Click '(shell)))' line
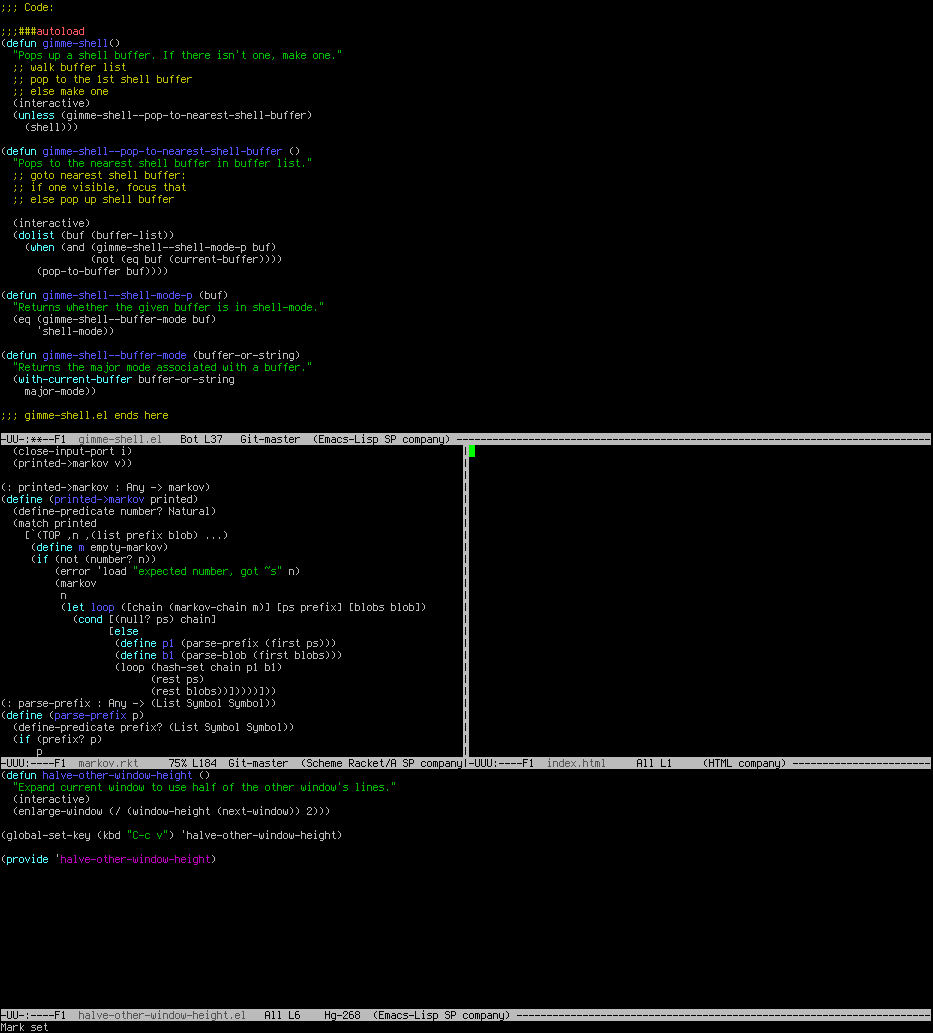The height and width of the screenshot is (1033, 933). (51, 127)
